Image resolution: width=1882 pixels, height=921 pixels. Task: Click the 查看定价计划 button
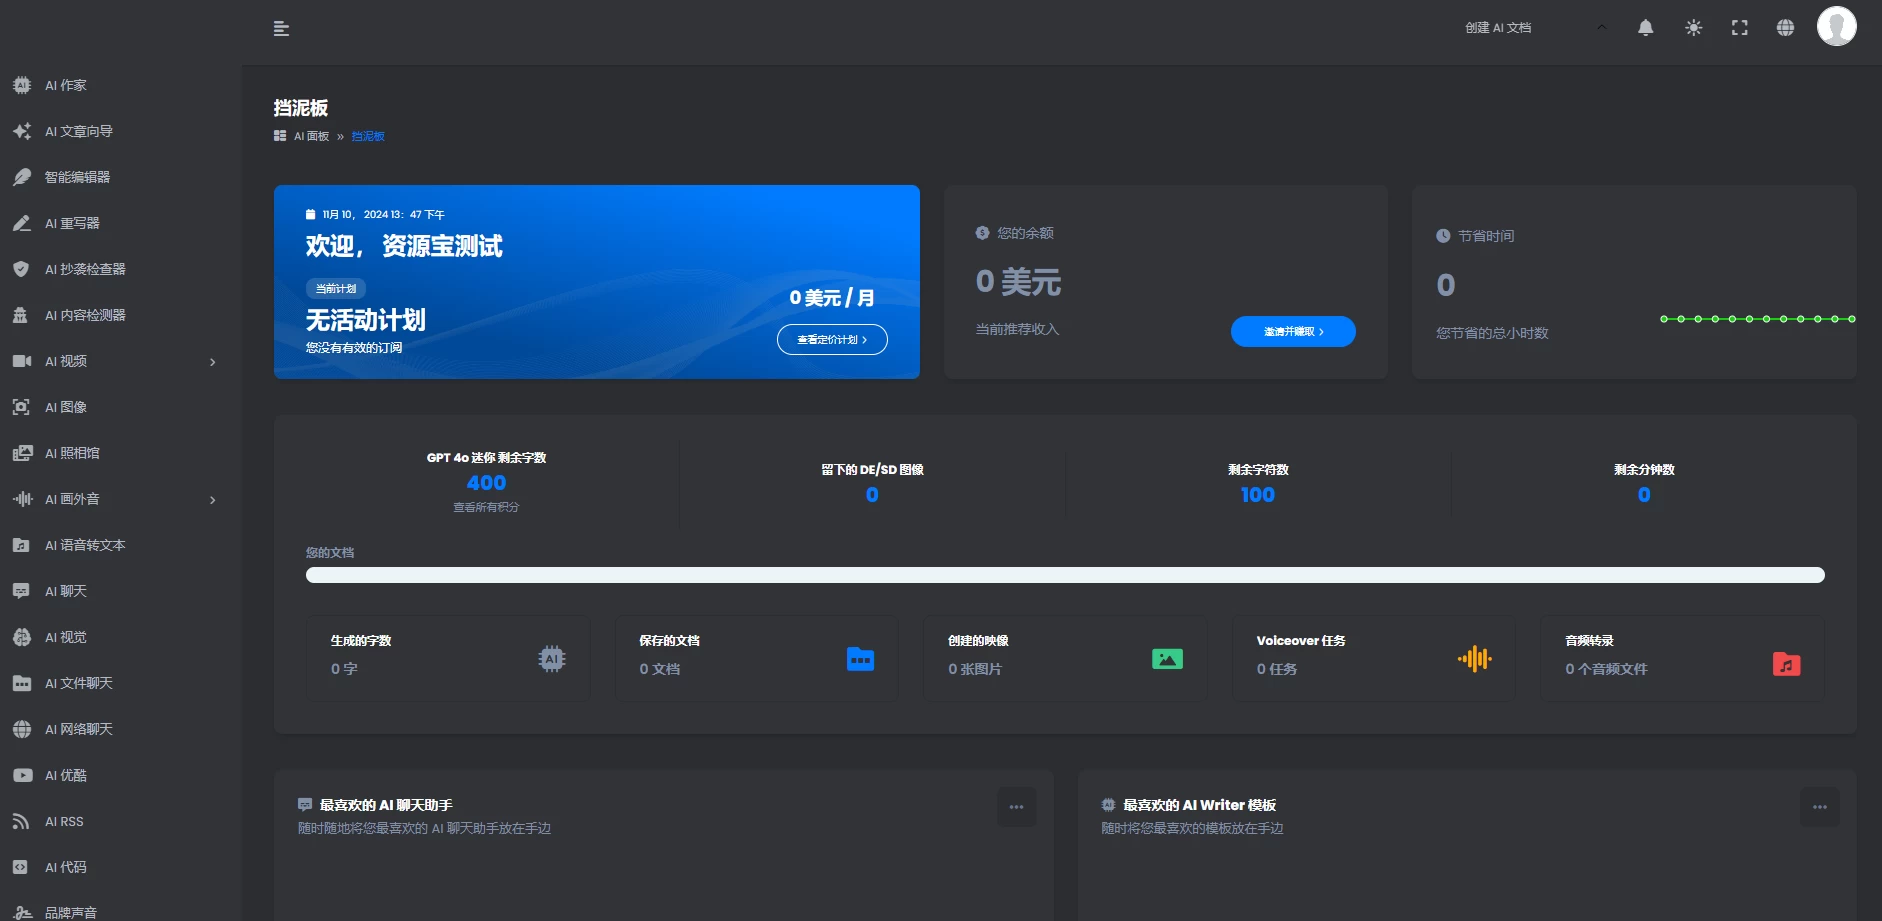tap(832, 339)
